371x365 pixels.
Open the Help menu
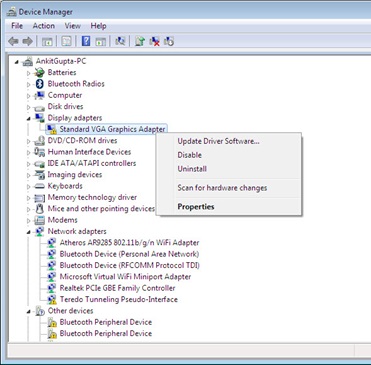98,26
